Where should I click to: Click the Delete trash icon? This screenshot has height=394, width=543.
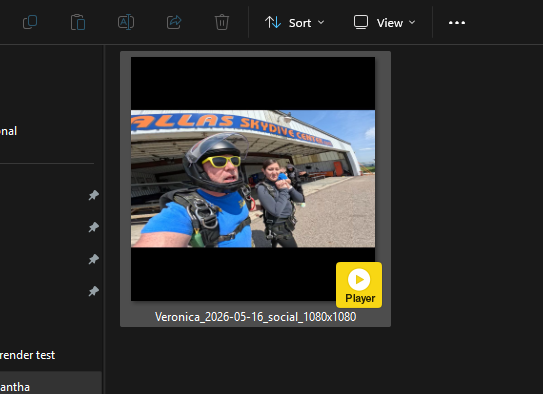(x=222, y=23)
